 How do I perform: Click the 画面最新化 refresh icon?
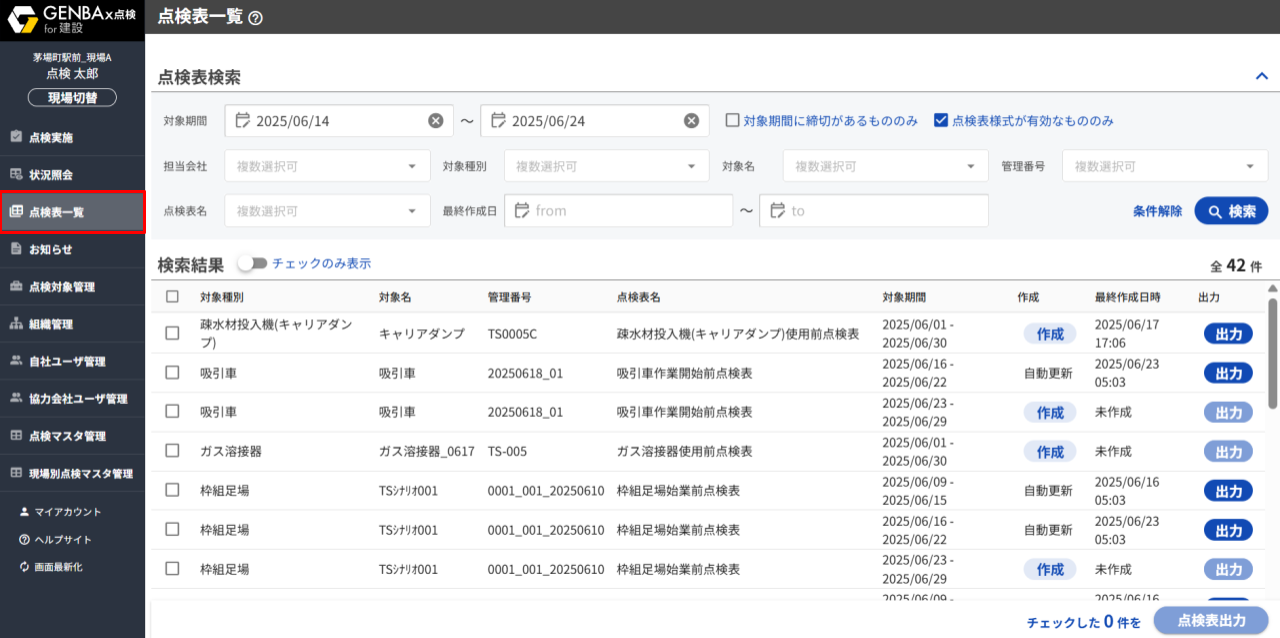(24, 567)
